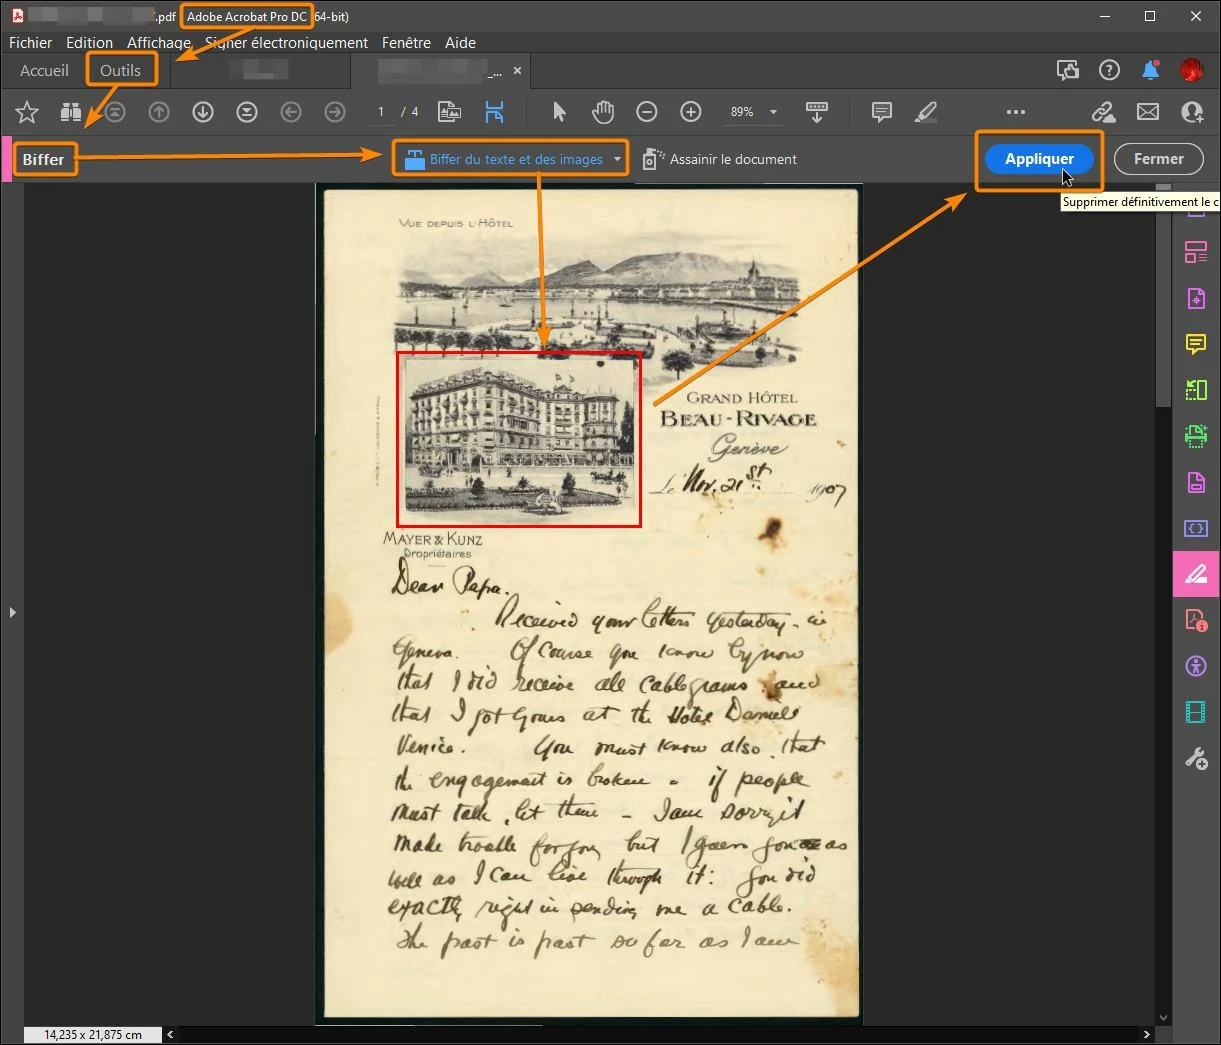
Task: Click the star bookmark icon in toolbar
Action: pyautogui.click(x=27, y=112)
